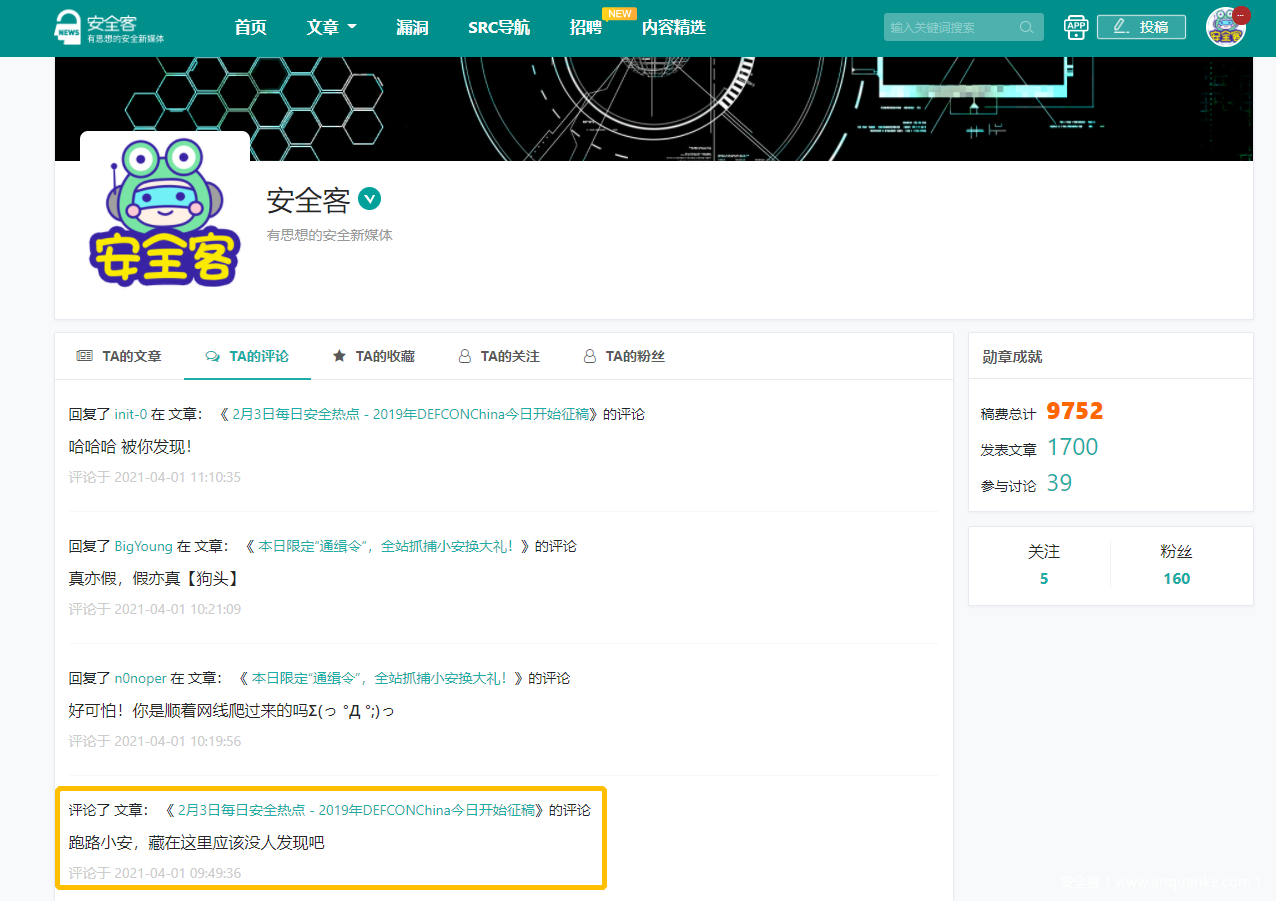
Task: Click the 投稿 button
Action: (1141, 27)
